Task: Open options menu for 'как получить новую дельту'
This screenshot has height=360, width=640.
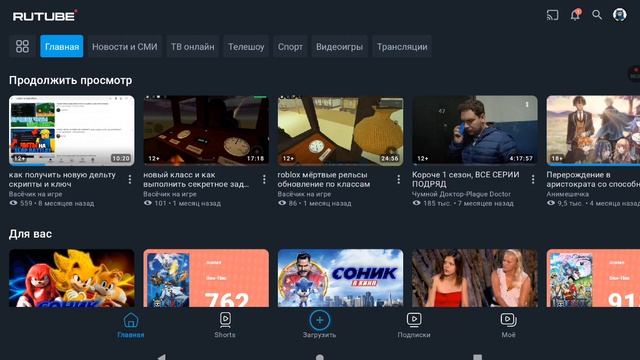Action: click(130, 179)
